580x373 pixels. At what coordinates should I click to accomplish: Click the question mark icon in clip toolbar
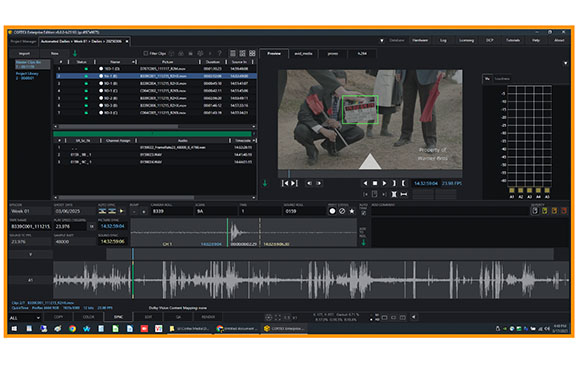219,53
